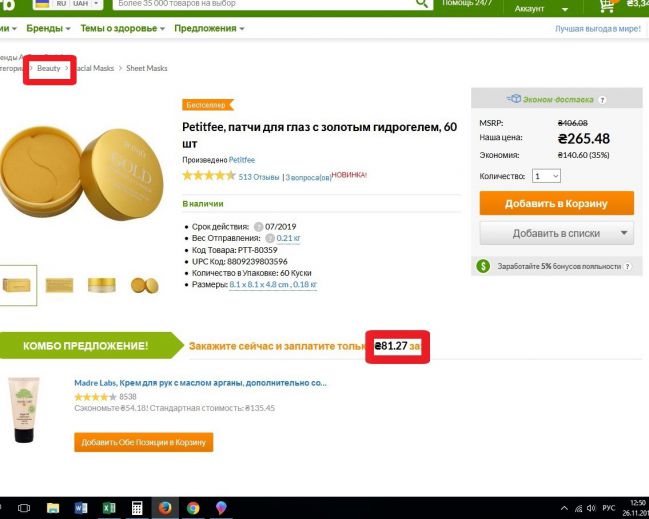The height and width of the screenshot is (519, 649).
Task: Open the Темы о здоровье menu
Action: coord(123,29)
